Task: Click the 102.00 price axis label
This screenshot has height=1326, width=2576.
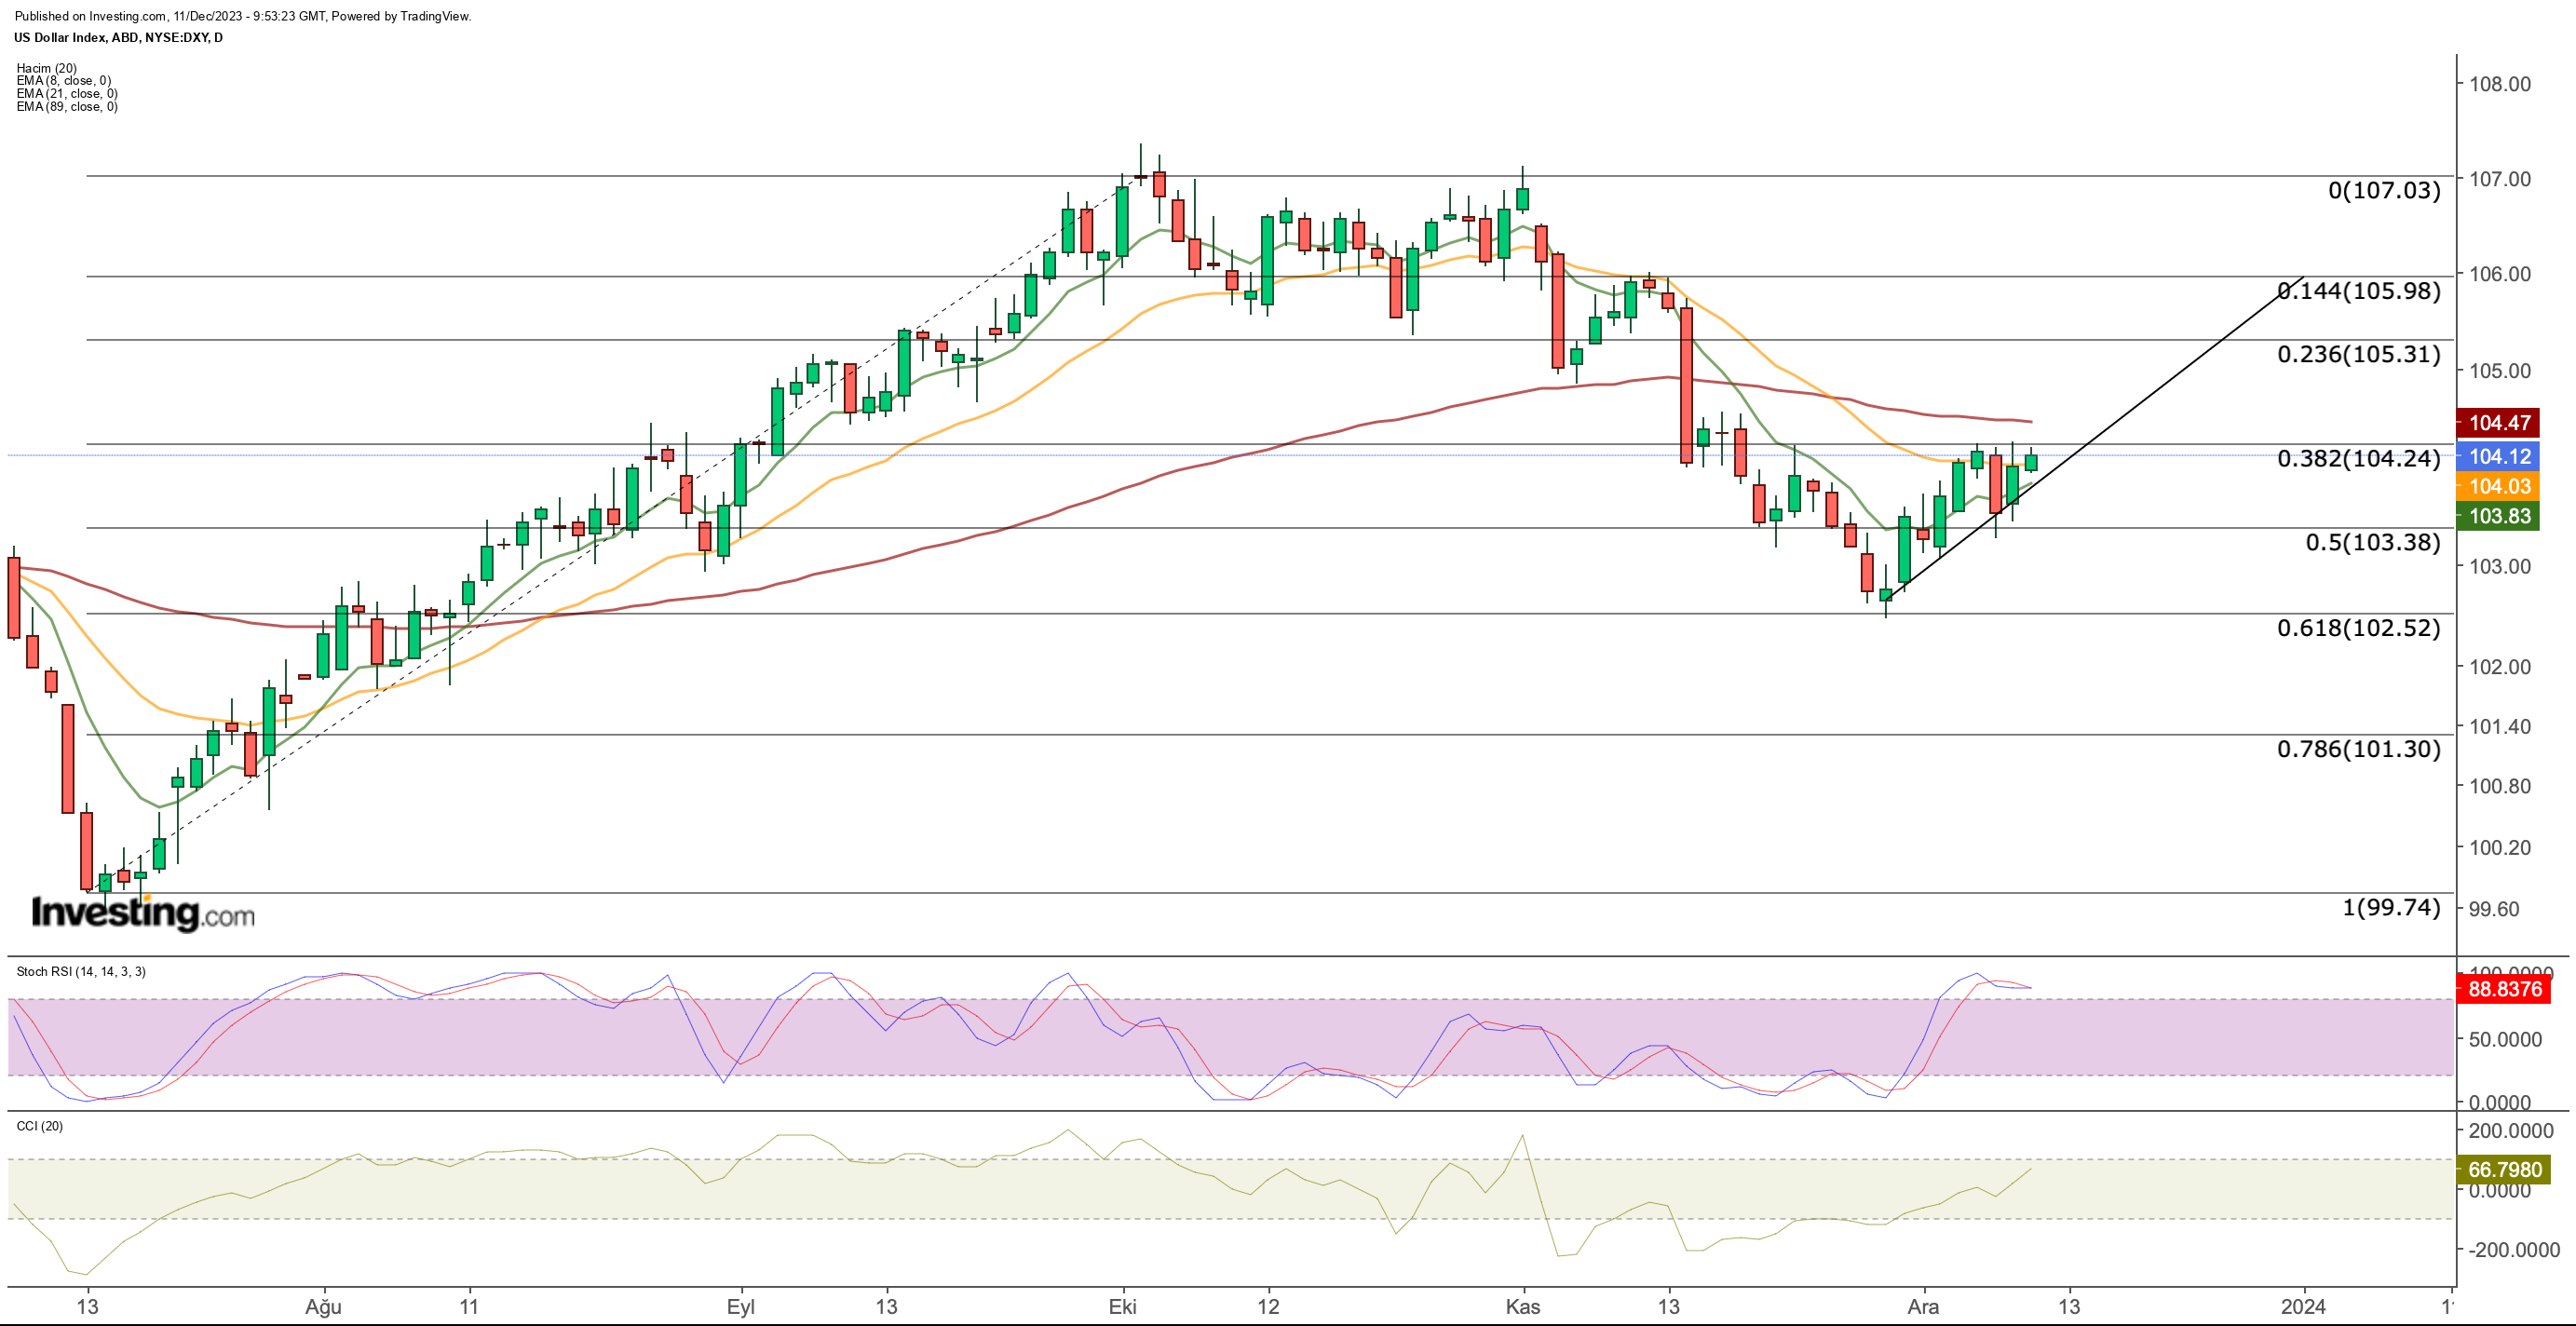Action: pos(2500,667)
